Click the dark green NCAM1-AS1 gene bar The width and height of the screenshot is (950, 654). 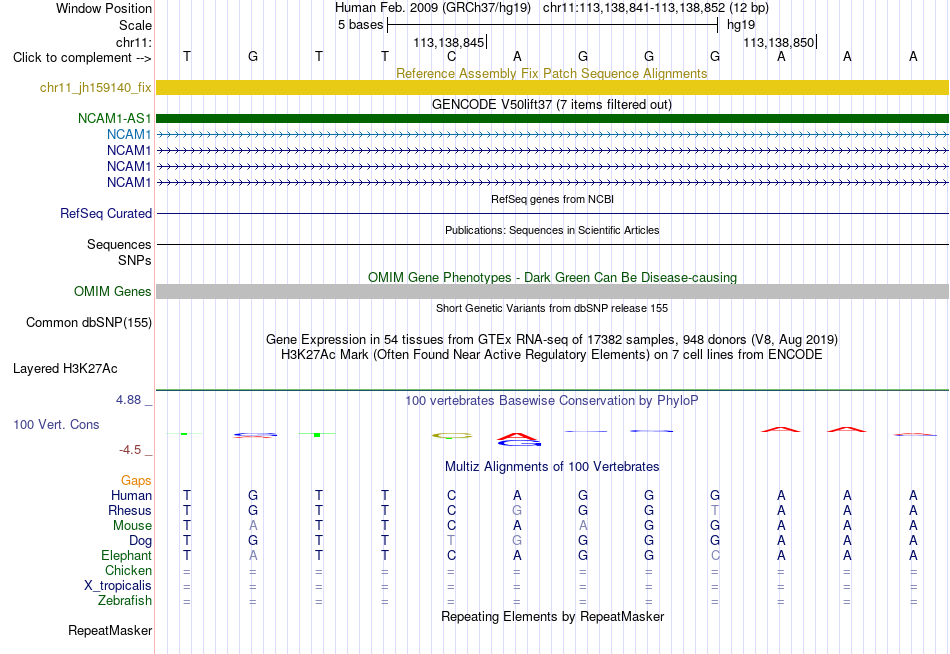pos(552,118)
